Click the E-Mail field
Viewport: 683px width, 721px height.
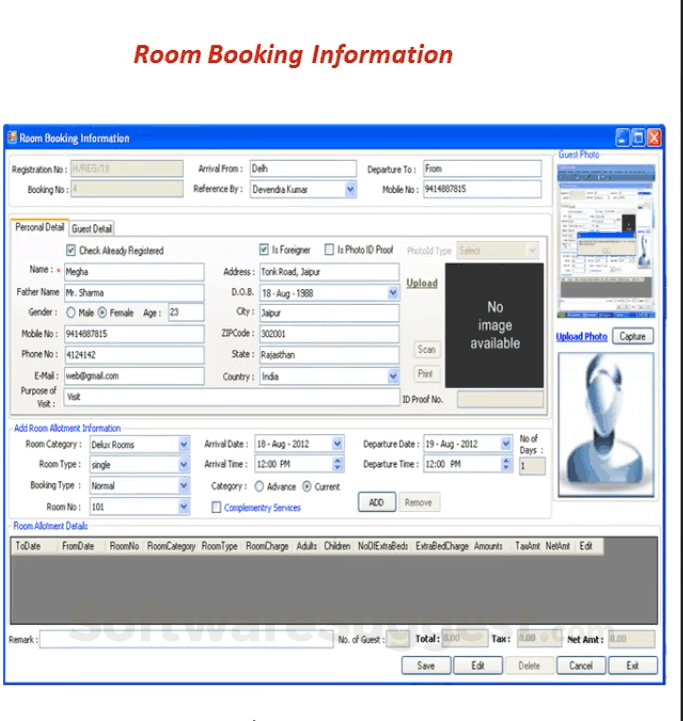(x=134, y=376)
